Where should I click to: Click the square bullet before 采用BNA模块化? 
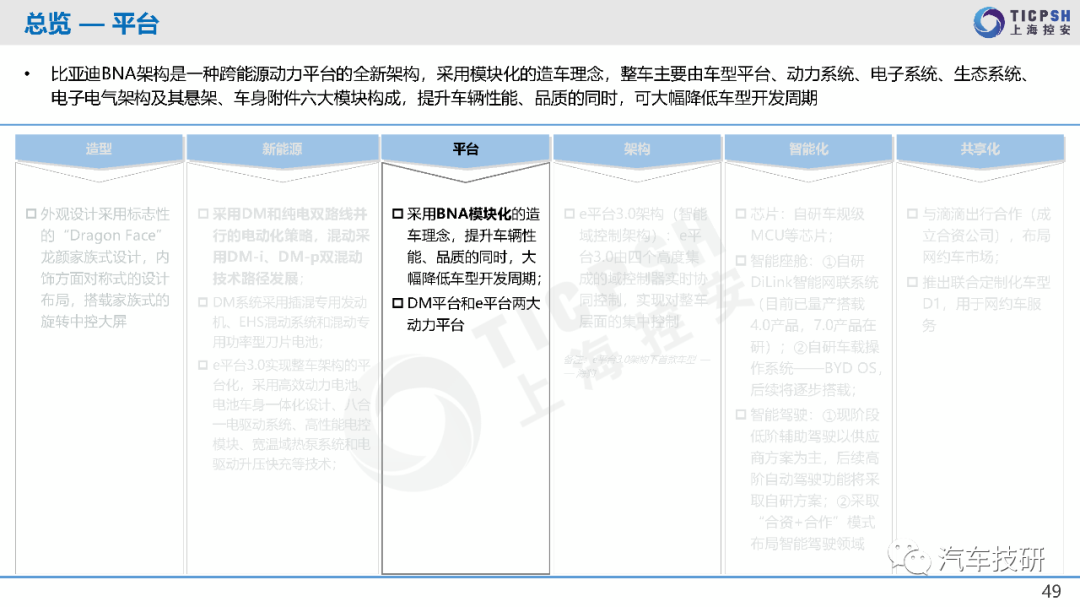397,214
